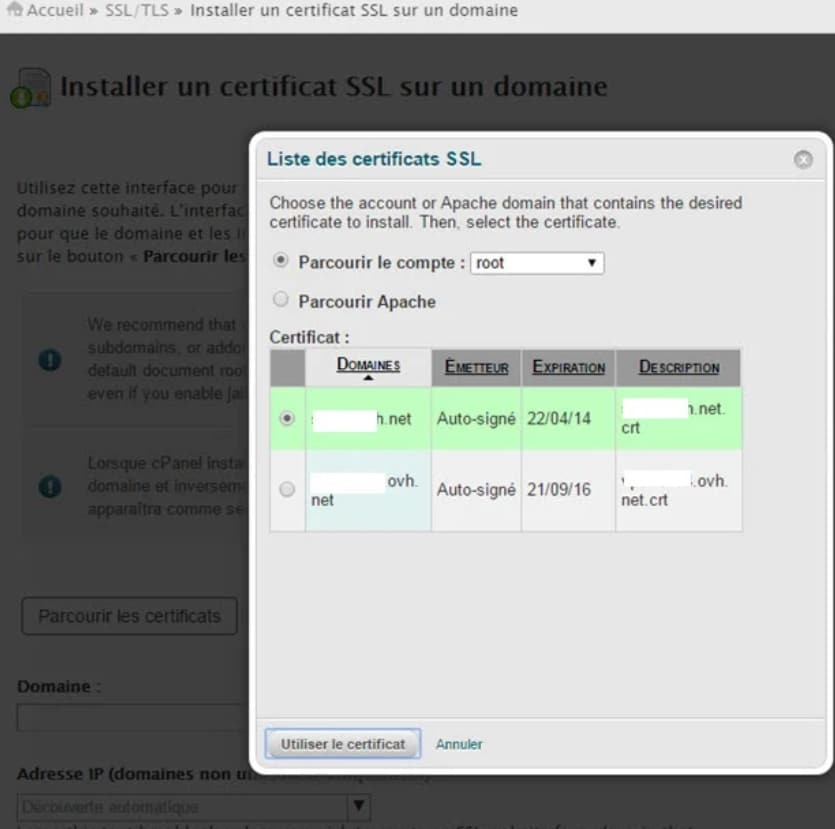Screen dimensions: 835x829
Task: Sort certificates by Domaines column
Action: click(x=368, y=365)
